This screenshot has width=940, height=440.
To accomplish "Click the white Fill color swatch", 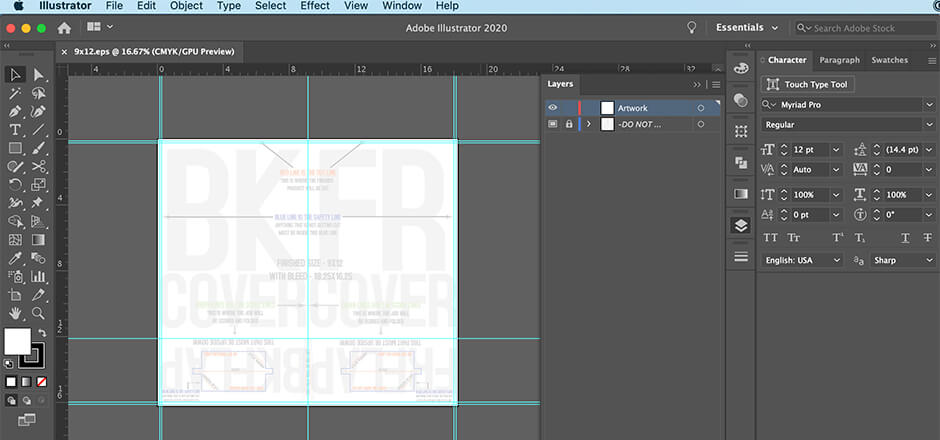I will point(17,341).
